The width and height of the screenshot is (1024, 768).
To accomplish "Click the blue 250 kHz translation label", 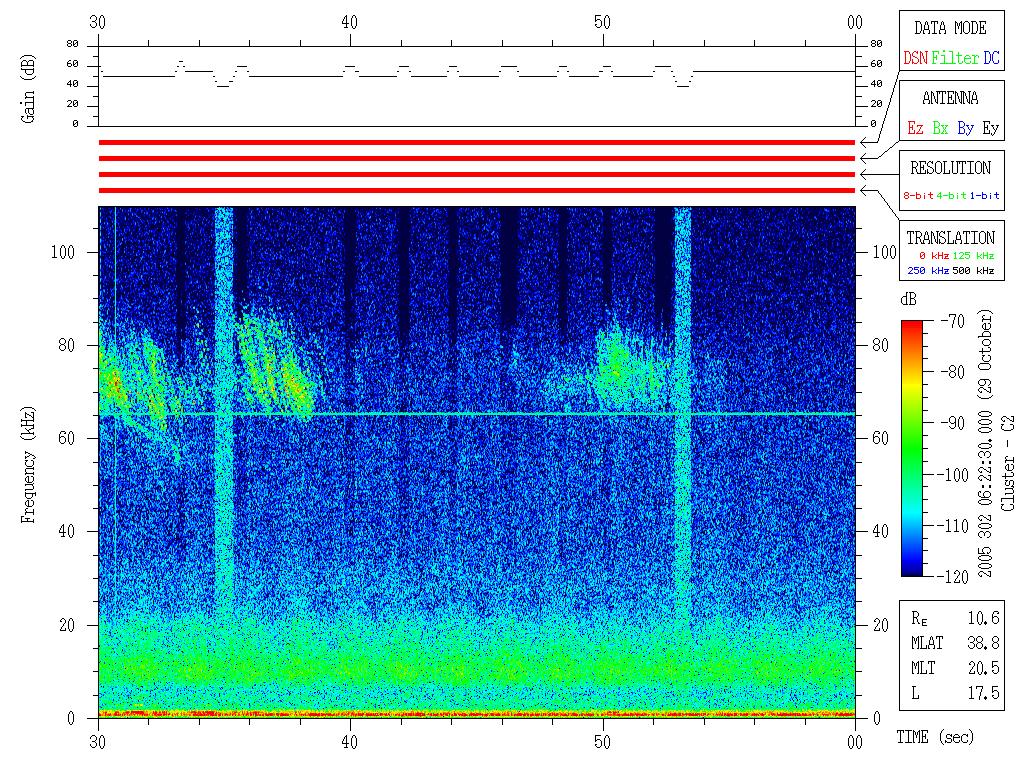I will click(928, 270).
